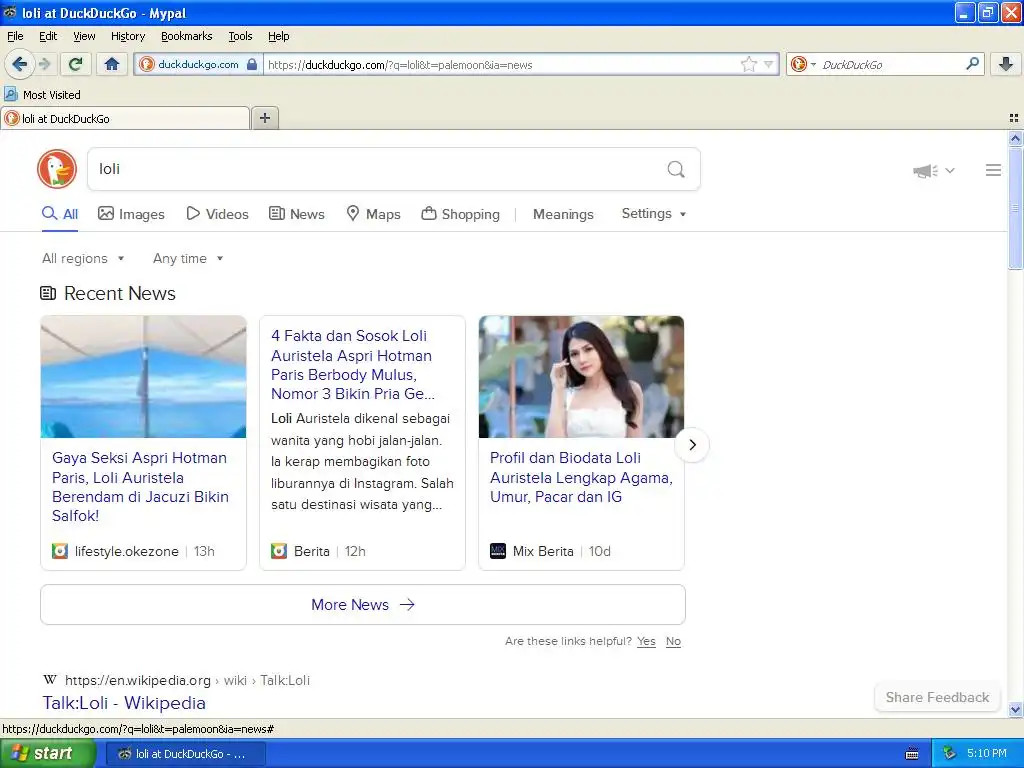Open the Most Visited bookmarks folder
The image size is (1024, 768).
pyautogui.click(x=43, y=95)
